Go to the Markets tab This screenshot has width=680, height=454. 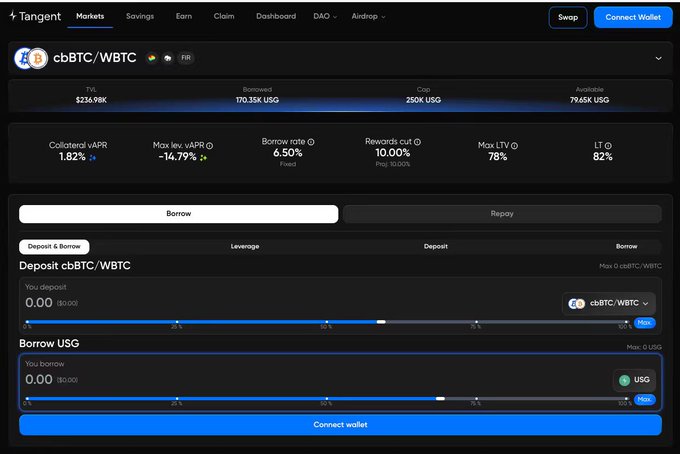90,16
